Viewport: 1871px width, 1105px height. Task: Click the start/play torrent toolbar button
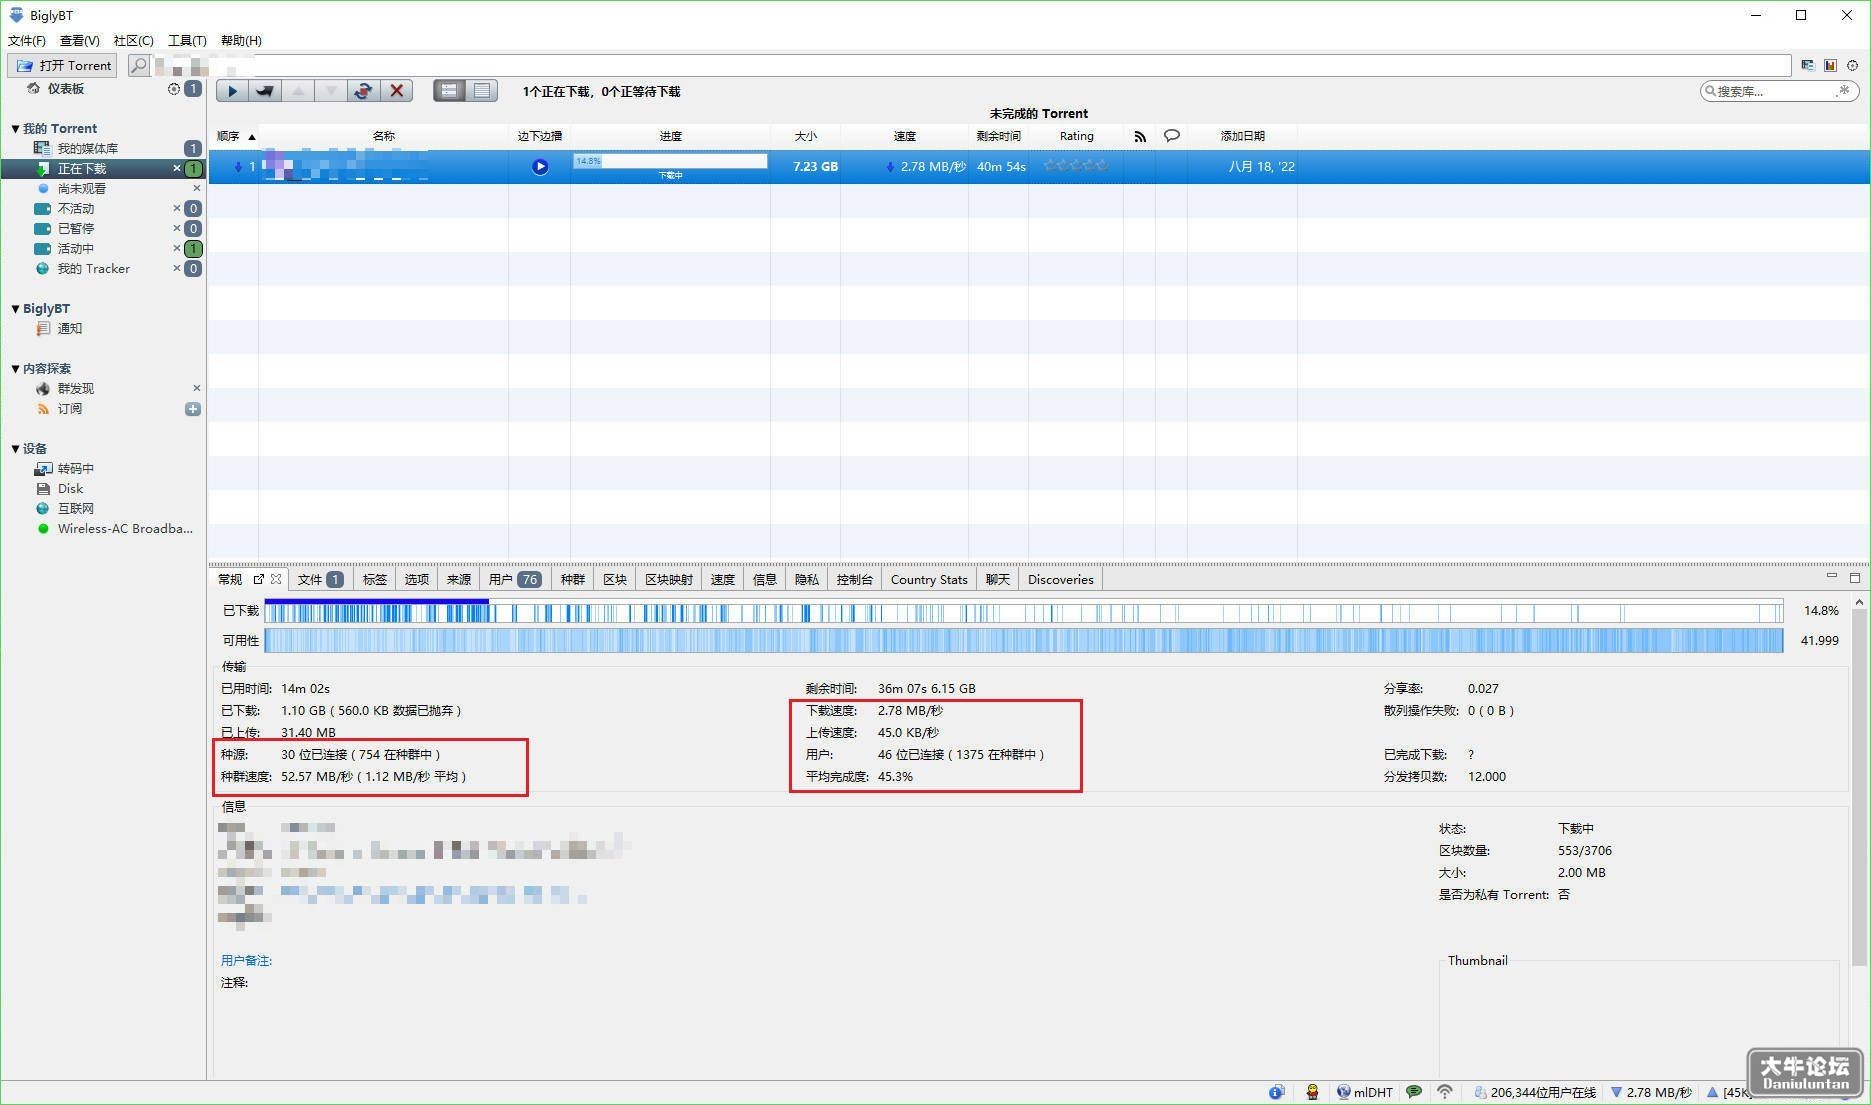point(232,91)
